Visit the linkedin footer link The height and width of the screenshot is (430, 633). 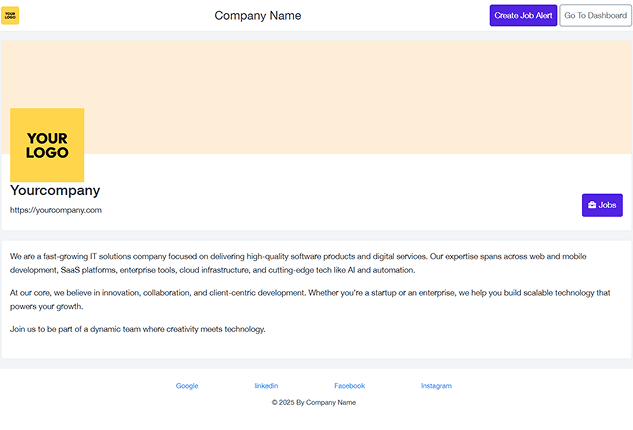[266, 386]
